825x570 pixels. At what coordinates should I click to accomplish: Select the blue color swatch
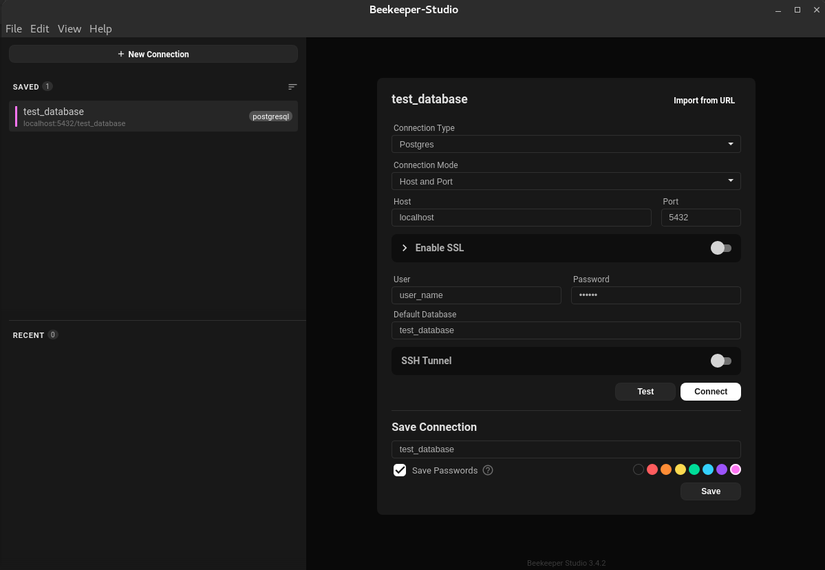point(708,469)
